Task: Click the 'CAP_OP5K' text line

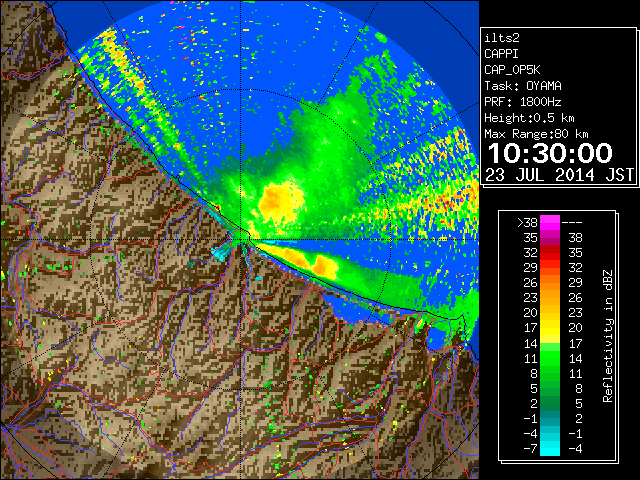Action: (512, 70)
